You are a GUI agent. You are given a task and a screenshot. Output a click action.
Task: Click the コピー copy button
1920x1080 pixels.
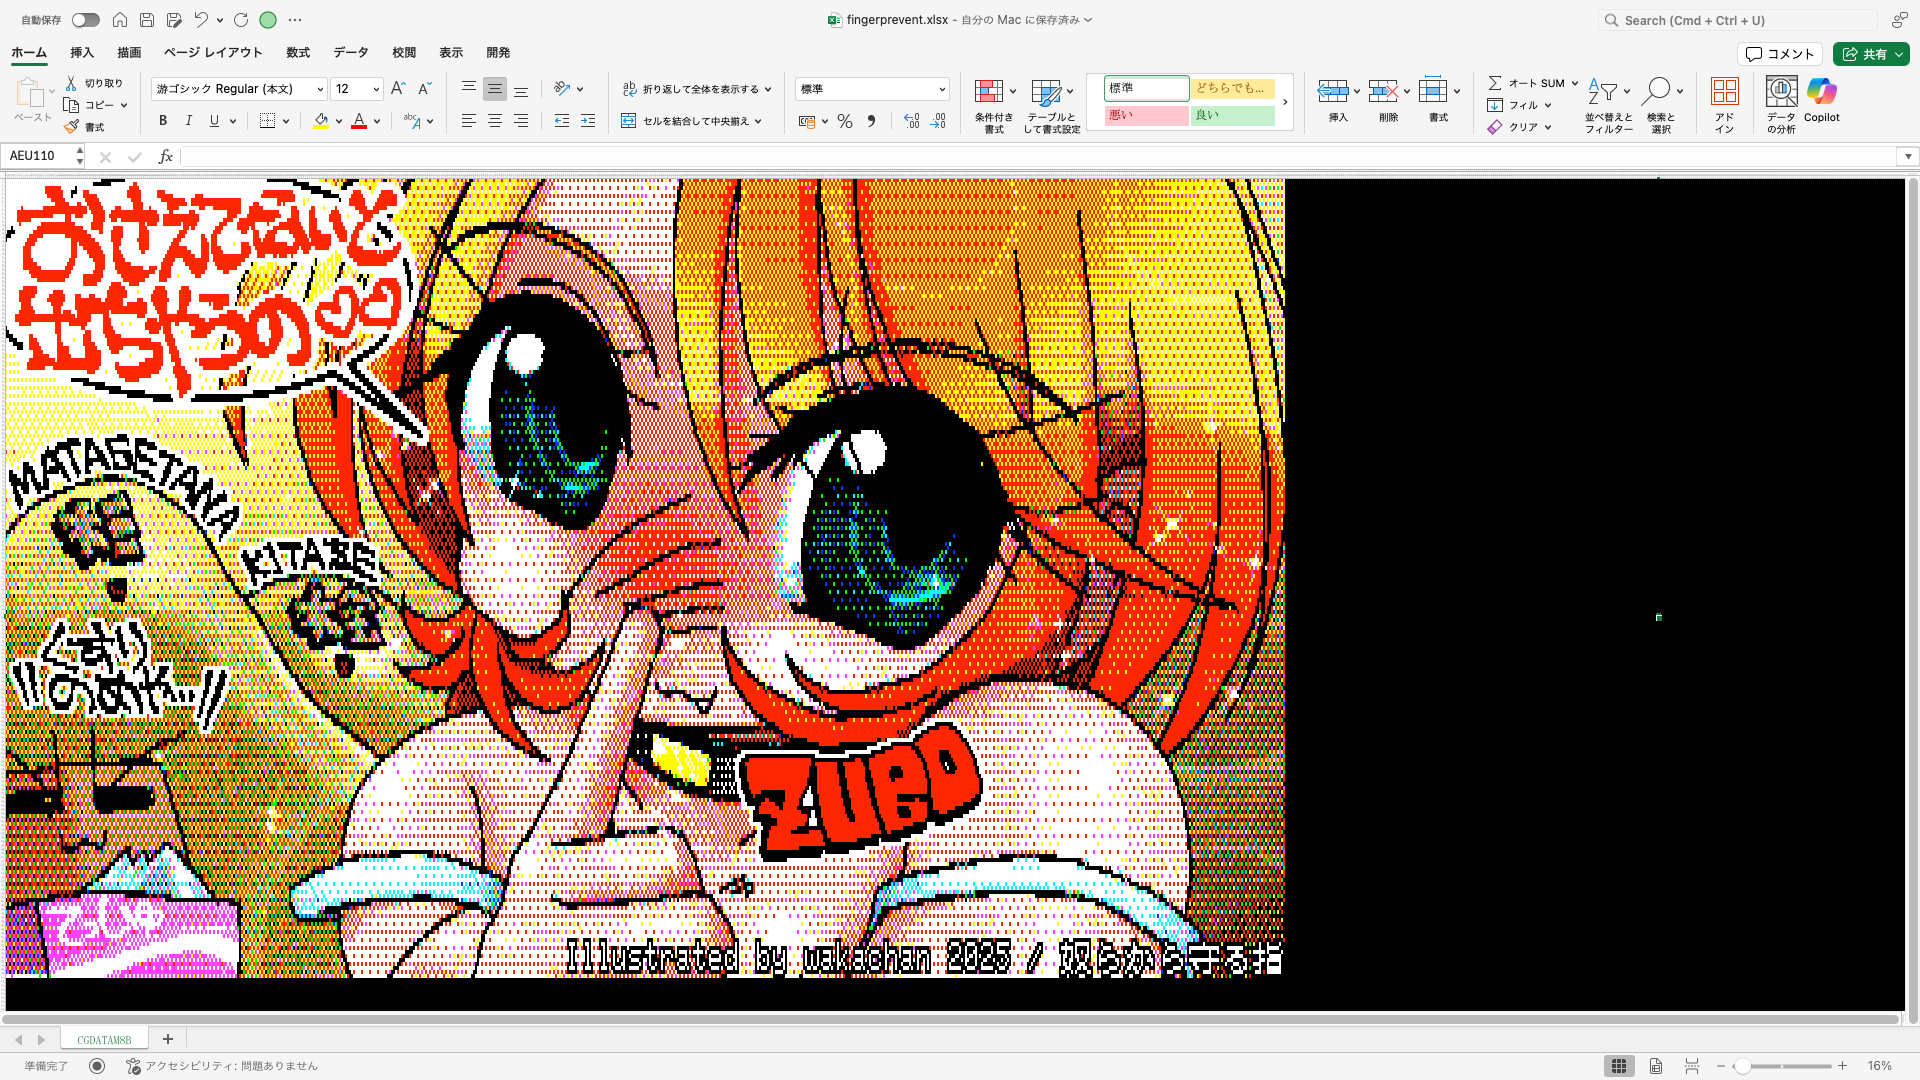click(x=90, y=105)
